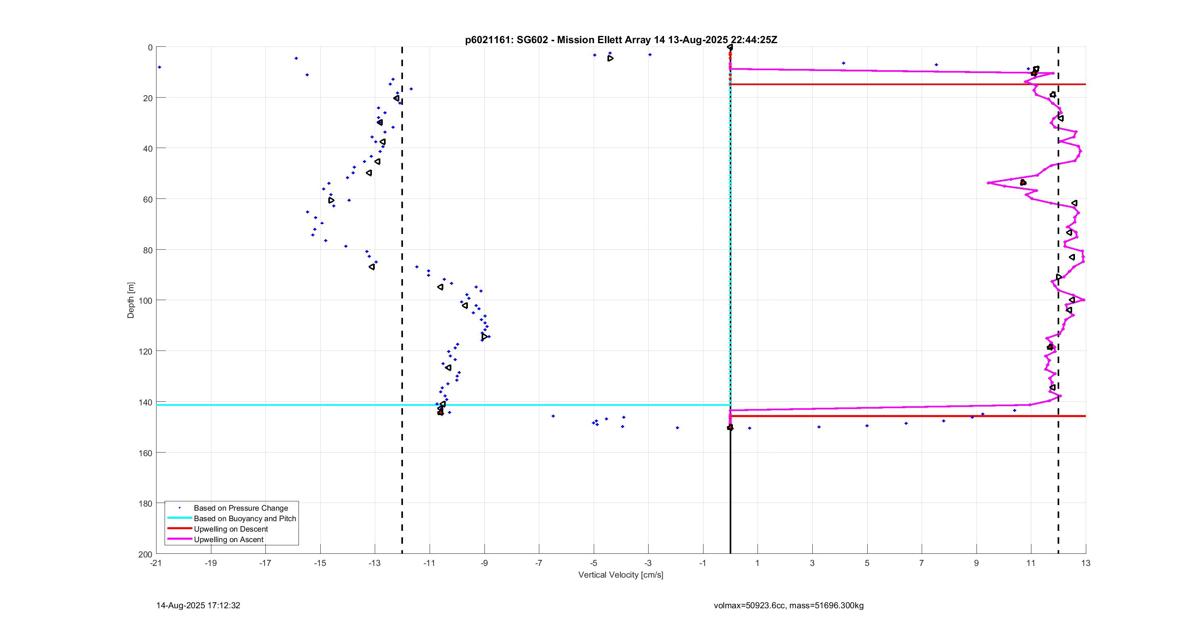Image resolution: width=1200 pixels, height=622 pixels.
Task: Select the 'Depth [m]' y-axis label
Action: tap(131, 300)
